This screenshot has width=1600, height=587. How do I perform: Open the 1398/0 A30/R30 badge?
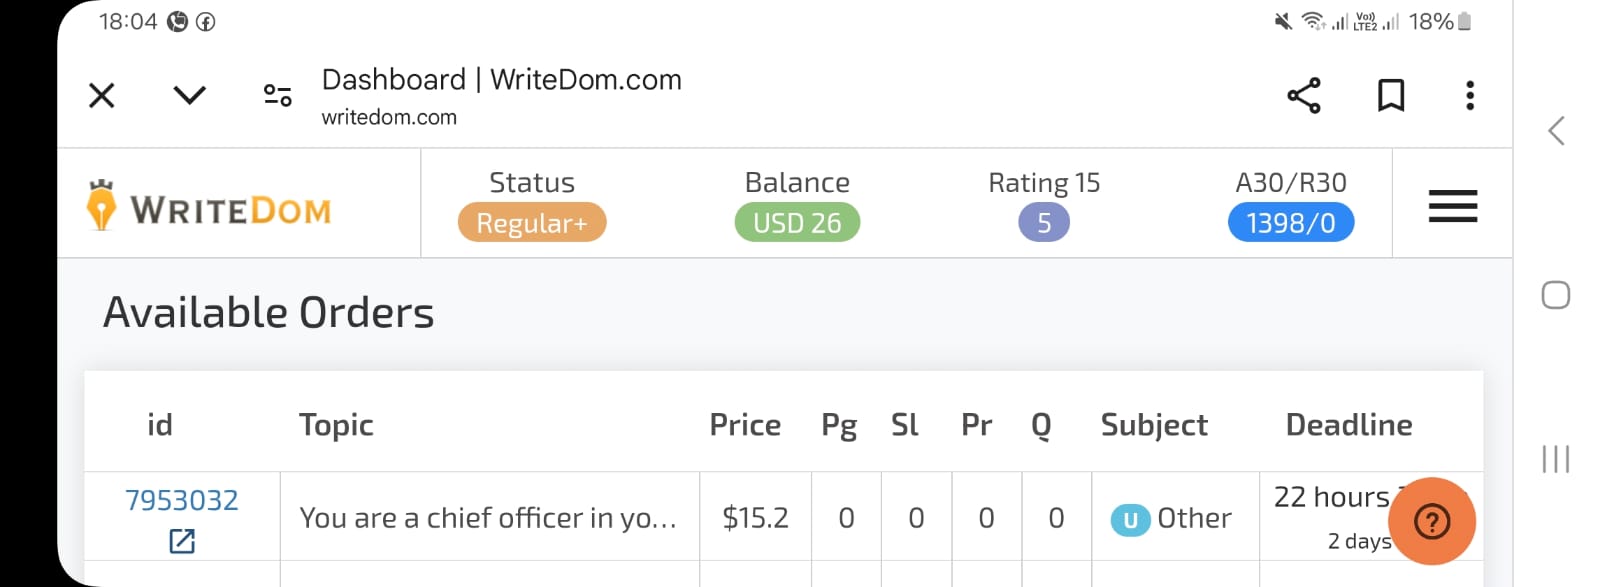[x=1291, y=222]
